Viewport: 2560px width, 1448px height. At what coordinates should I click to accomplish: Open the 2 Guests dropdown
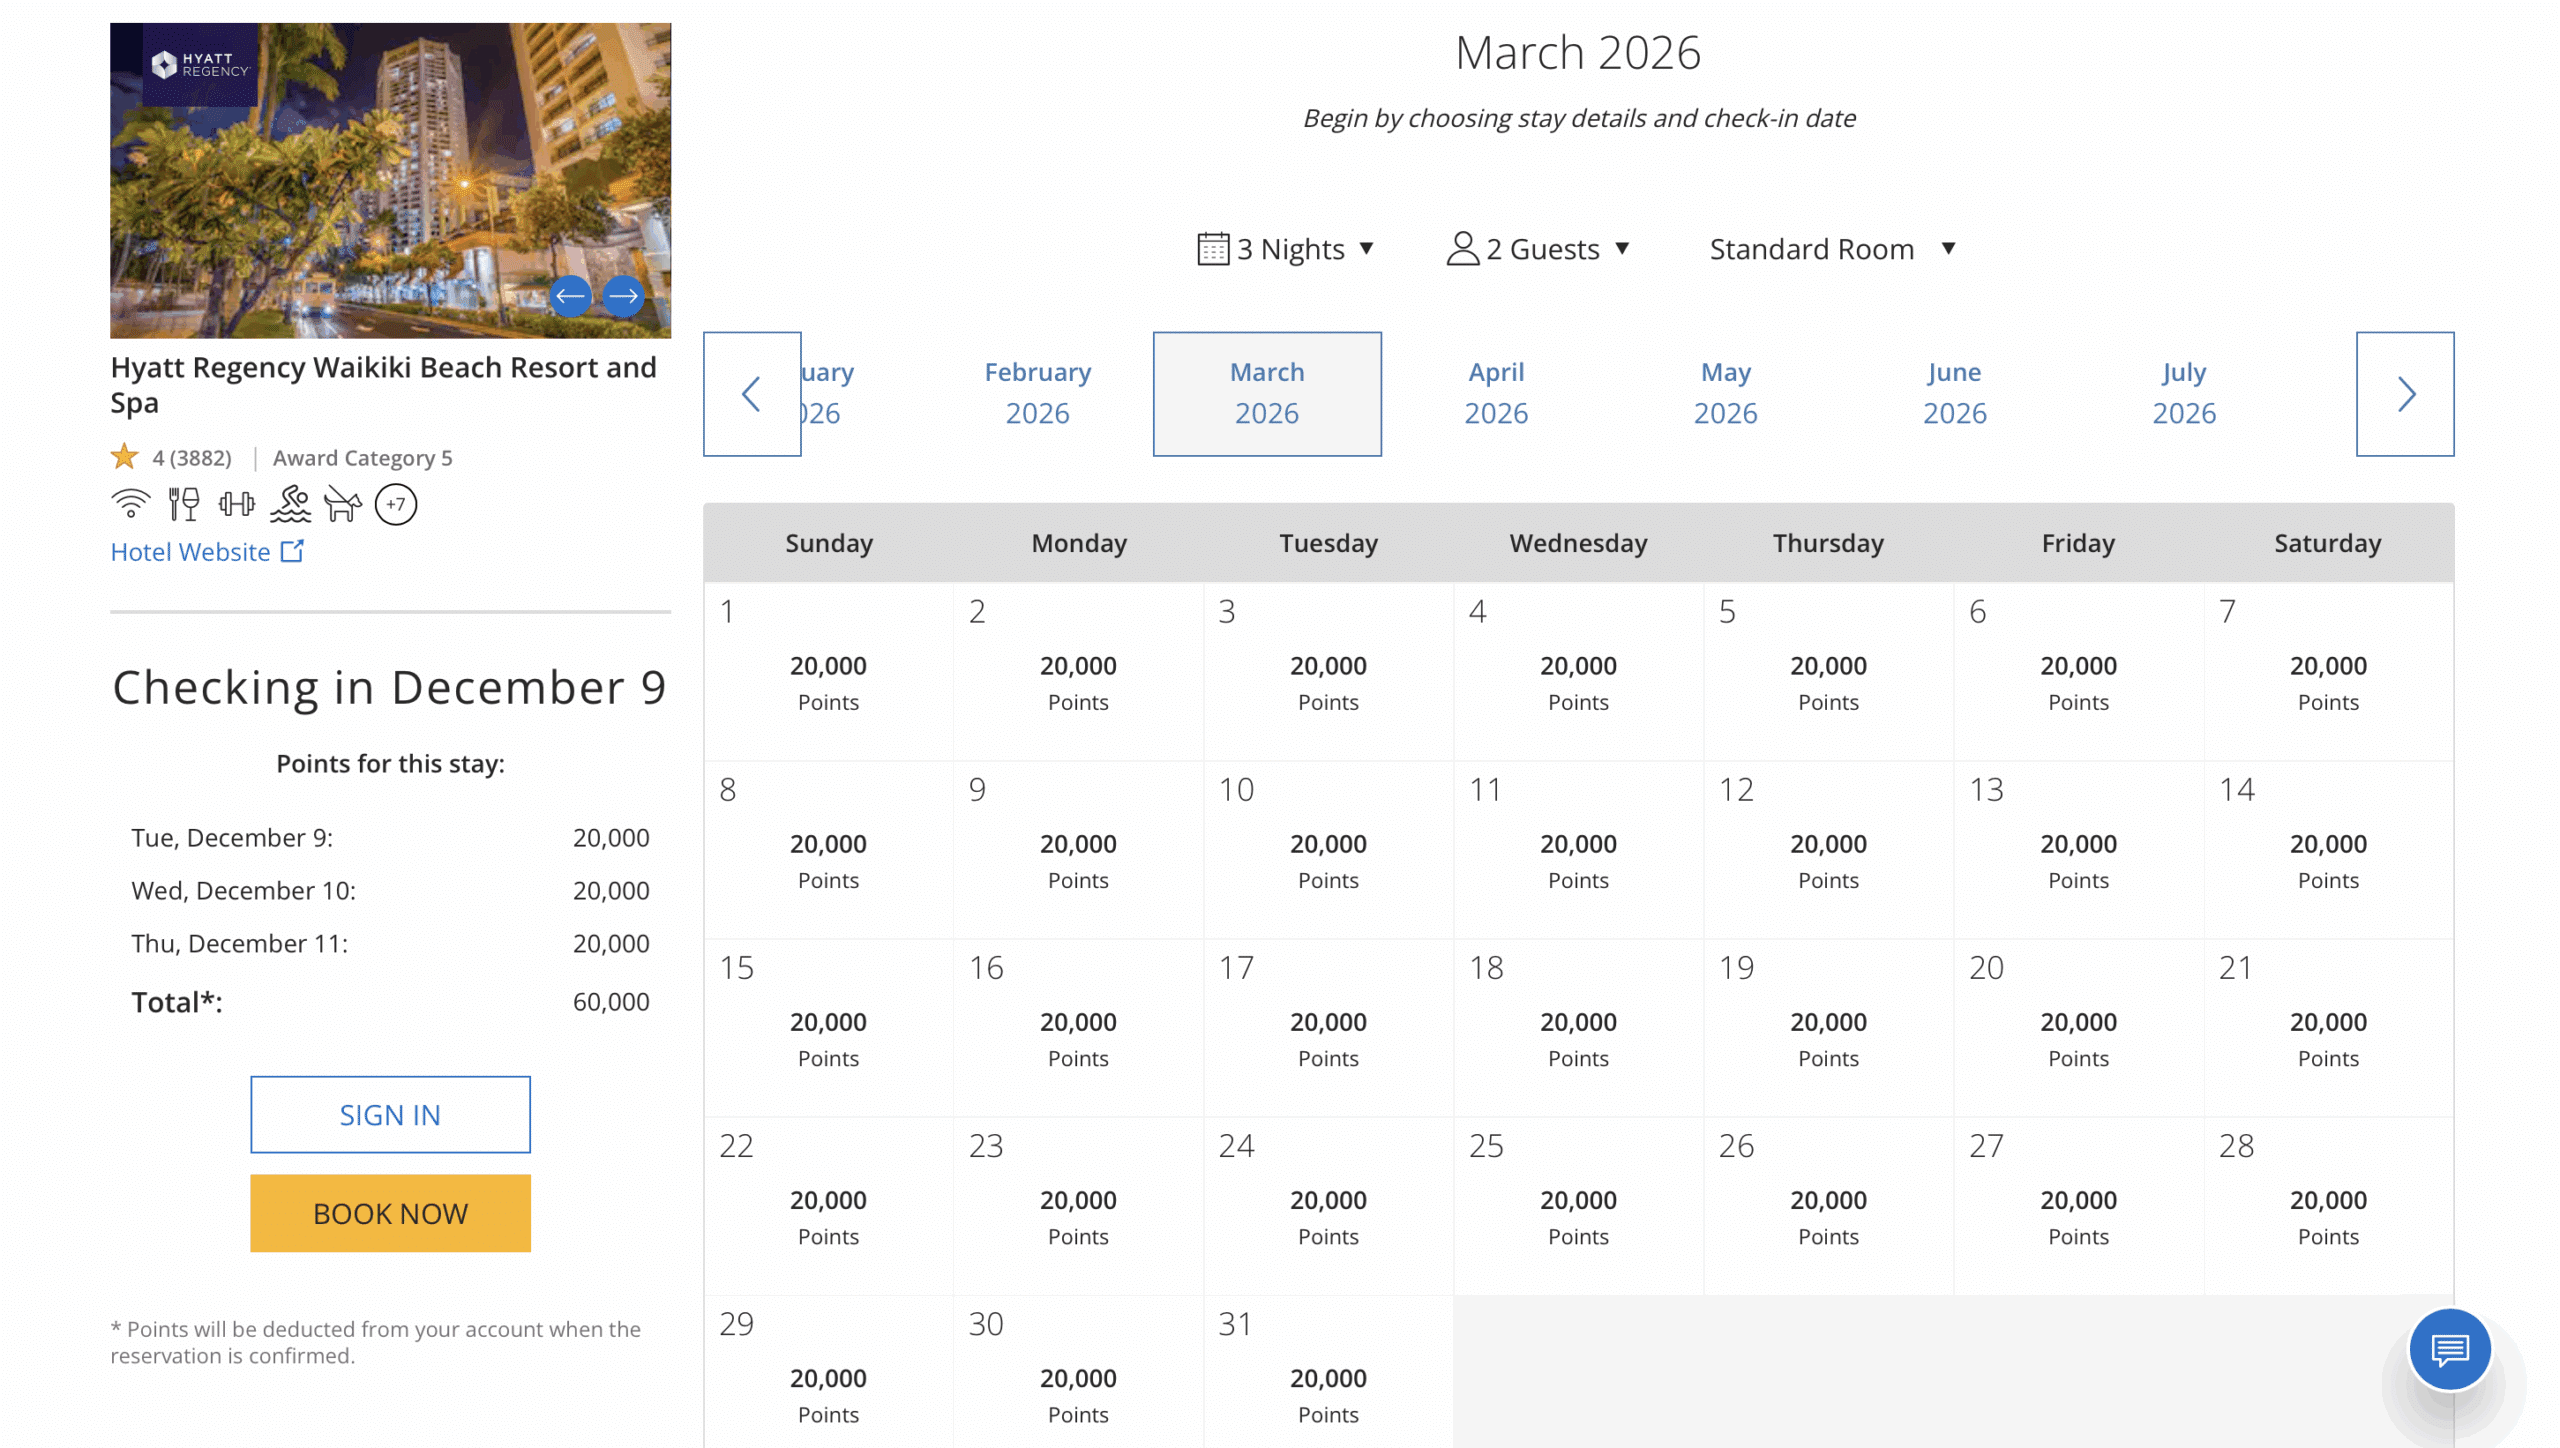coord(1540,249)
